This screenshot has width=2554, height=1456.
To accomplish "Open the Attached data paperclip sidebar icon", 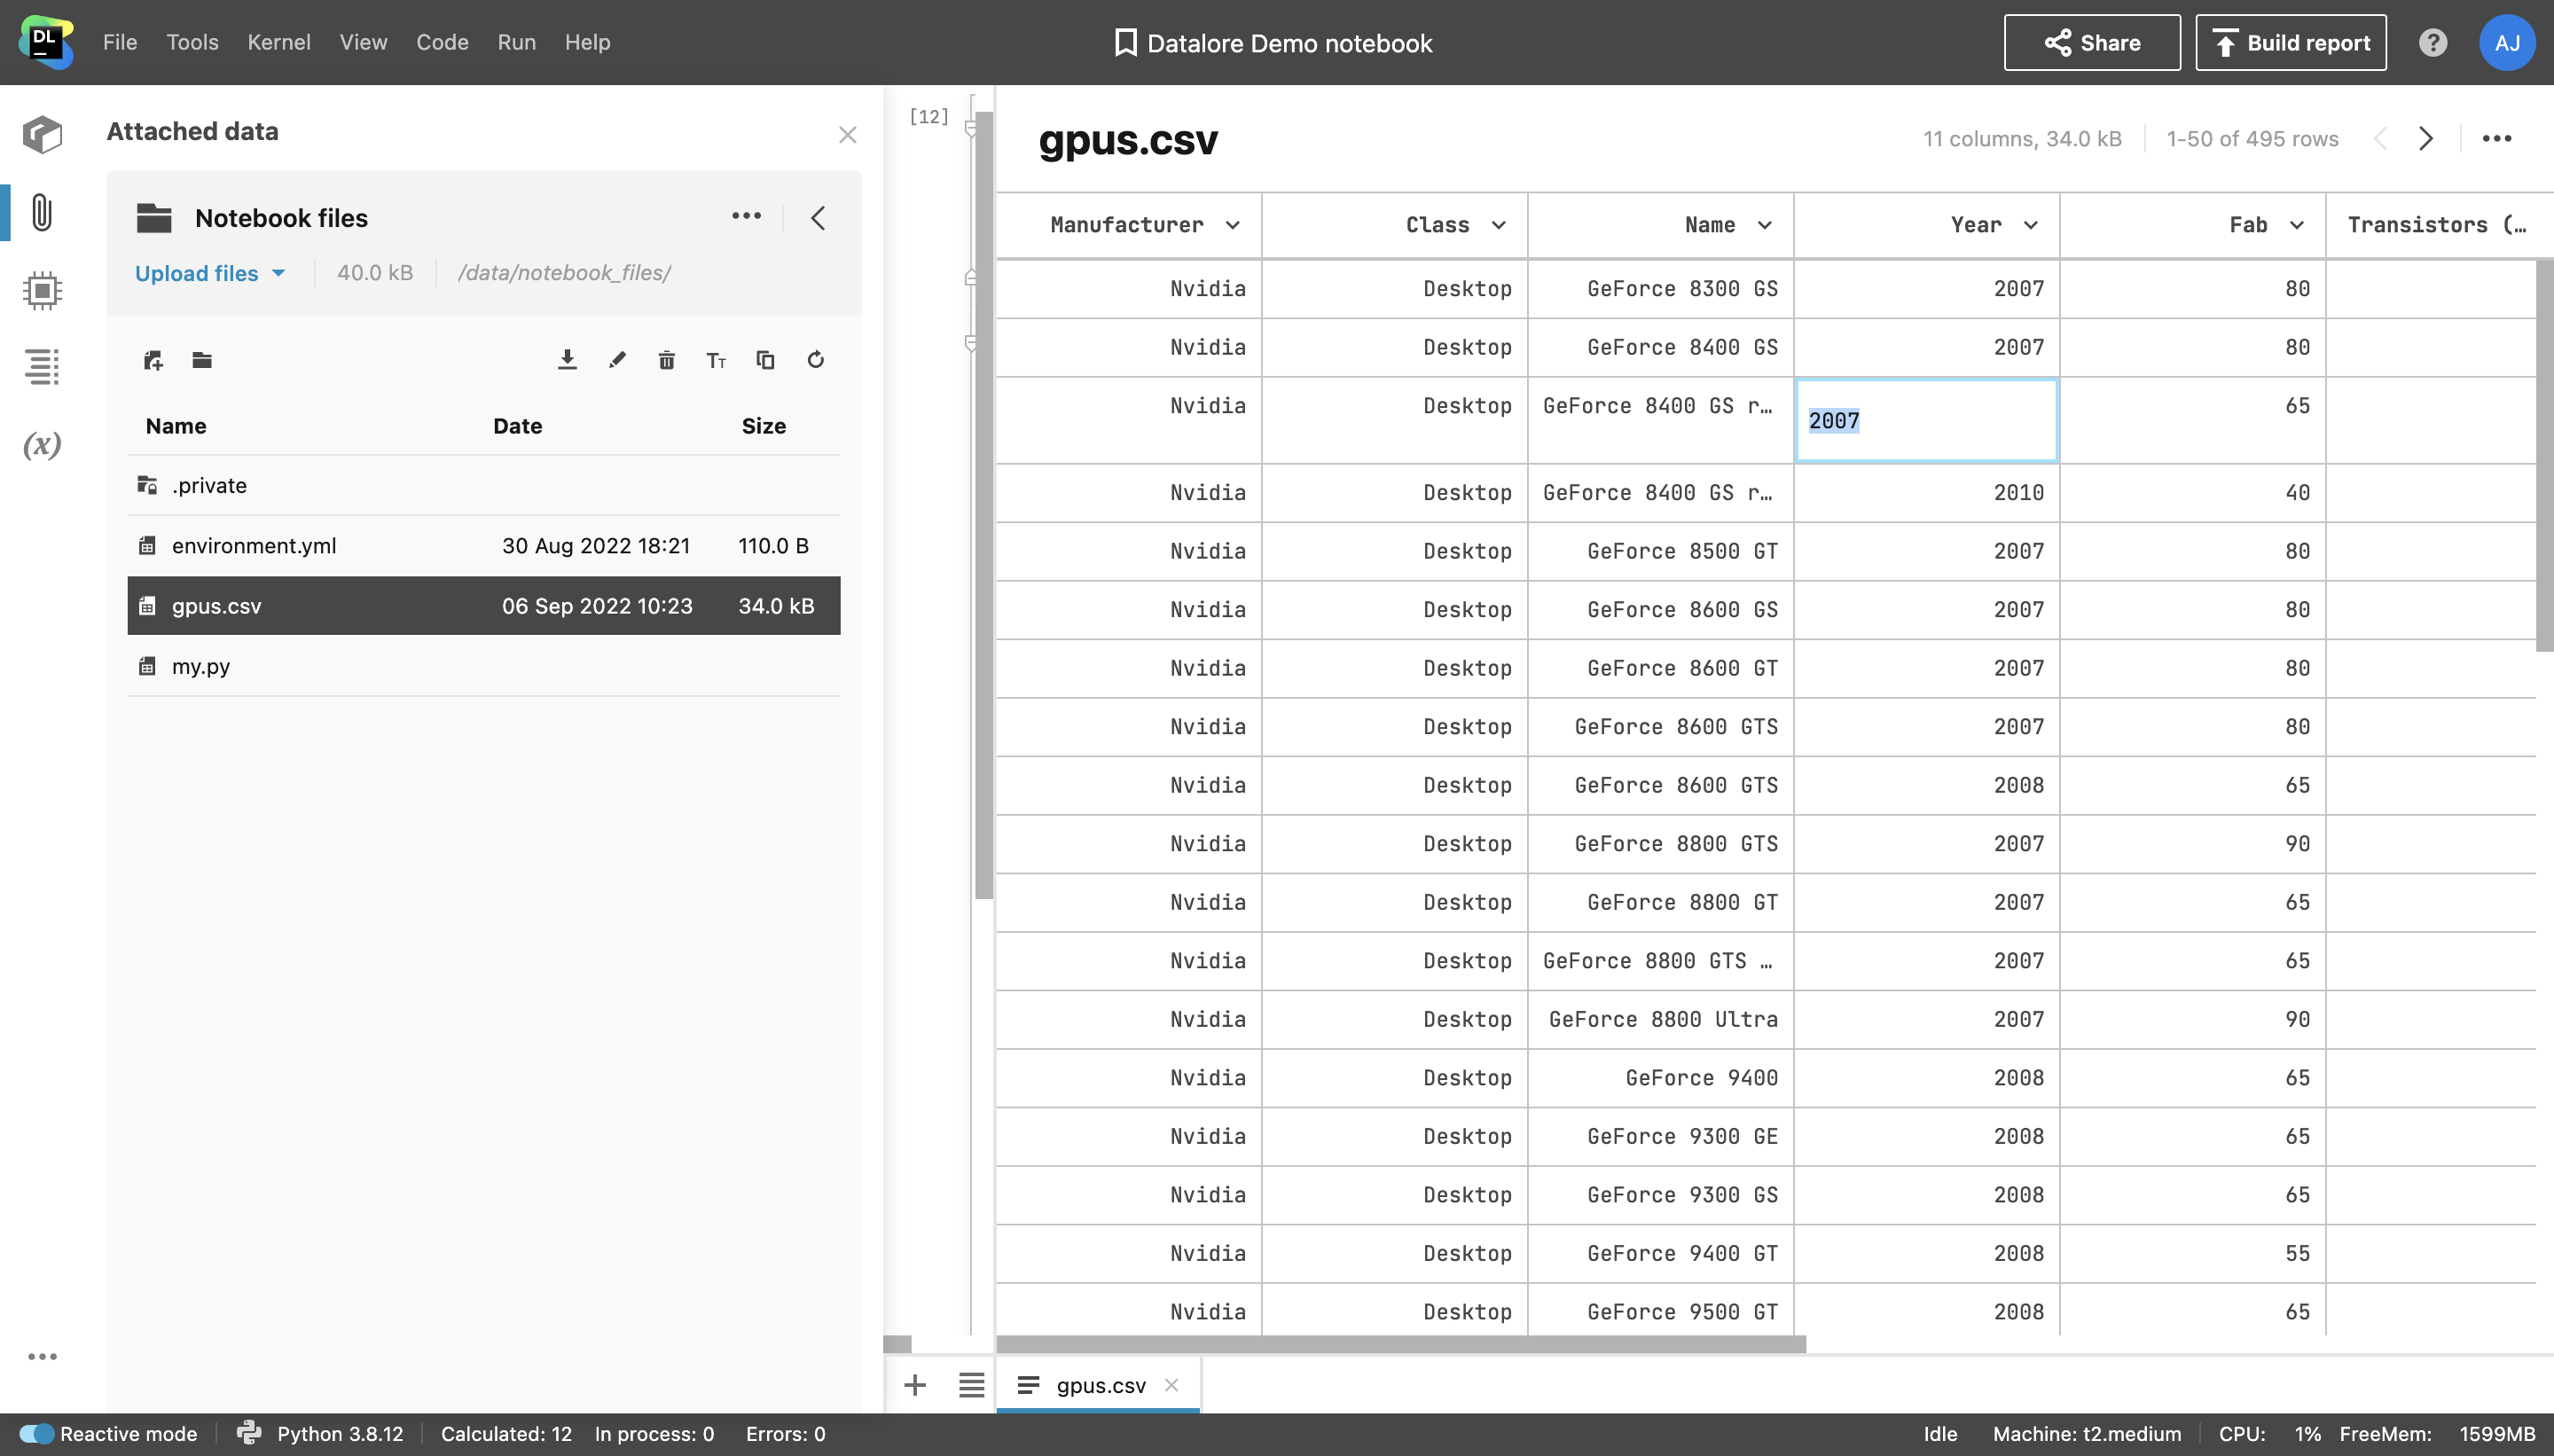I will (42, 212).
